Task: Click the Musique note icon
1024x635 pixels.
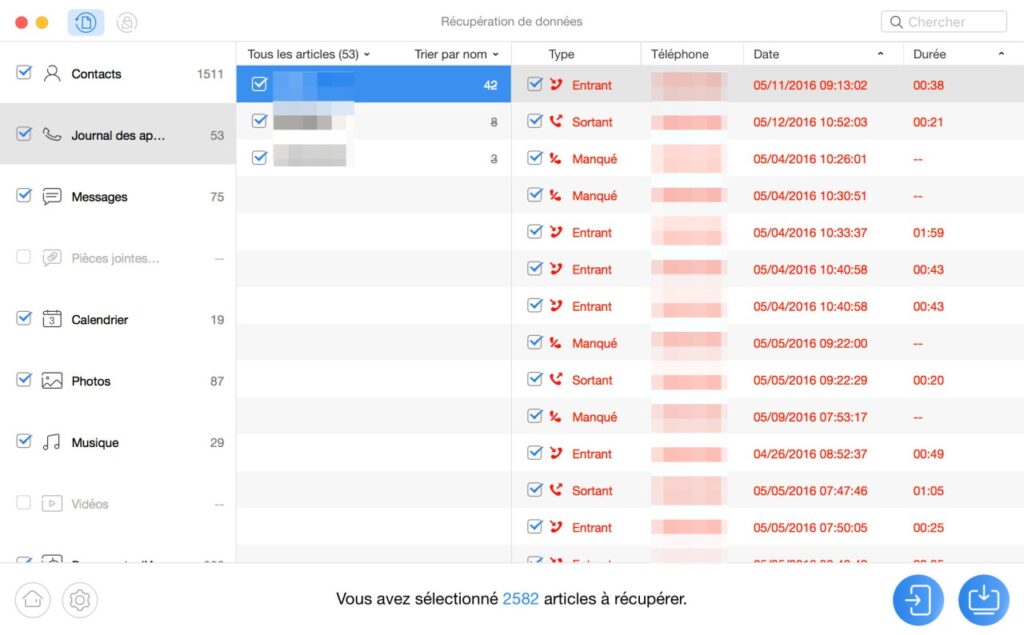Action: tap(52, 442)
